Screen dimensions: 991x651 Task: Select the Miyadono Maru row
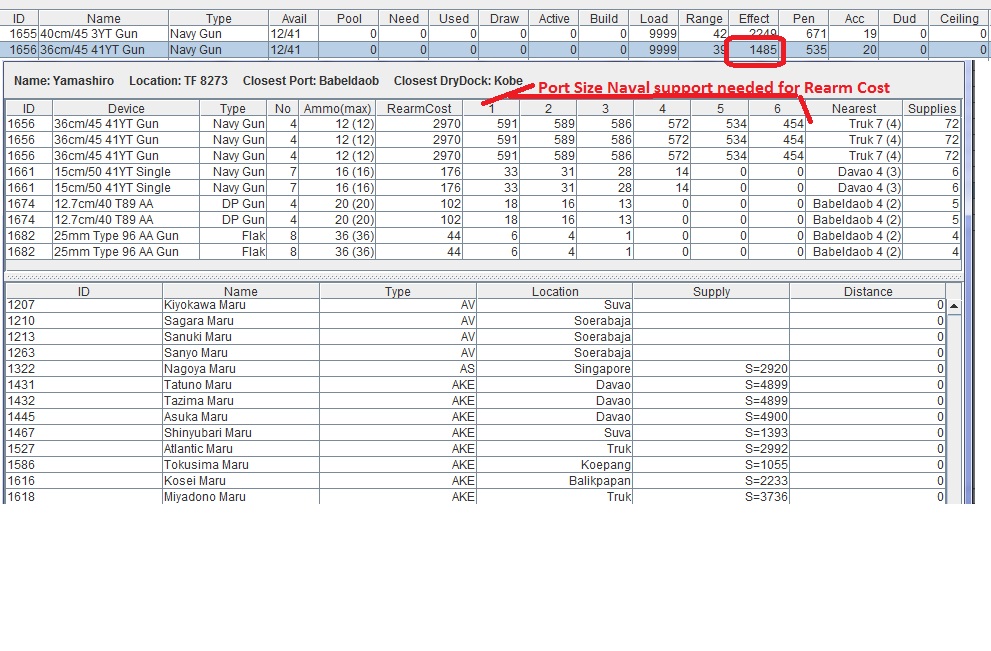point(476,496)
